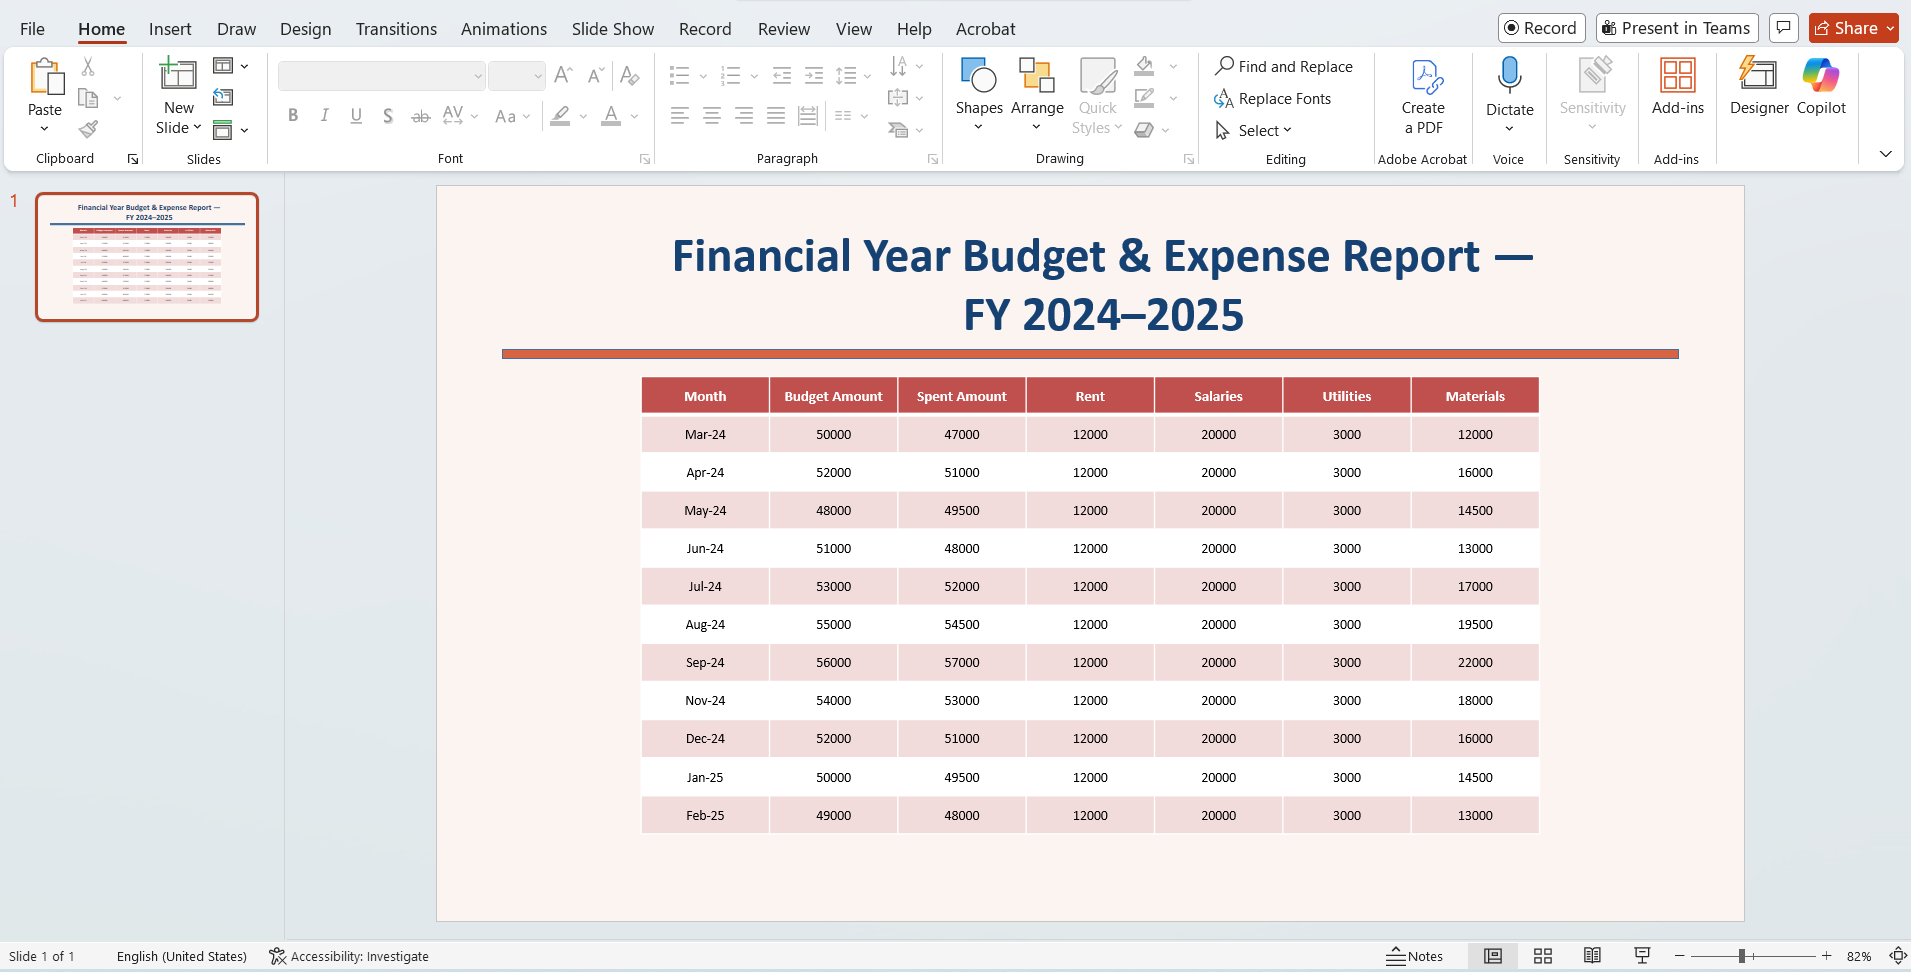Open the Shapes gallery
This screenshot has width=1911, height=972.
[x=979, y=95]
